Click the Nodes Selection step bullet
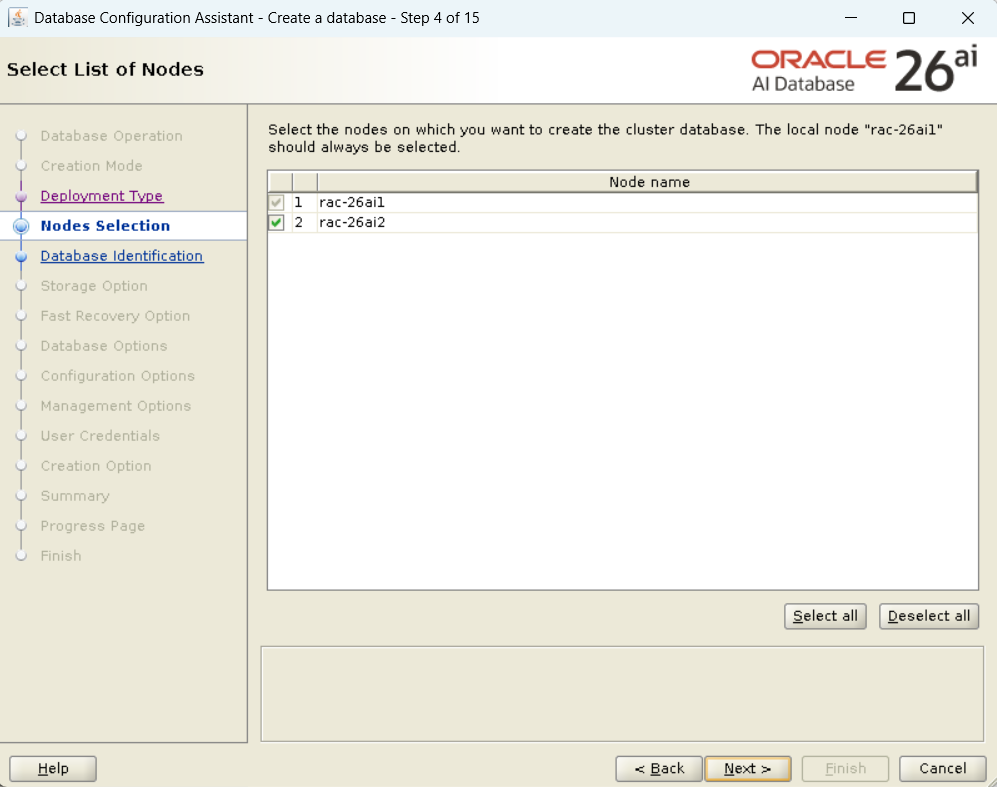 [x=21, y=226]
